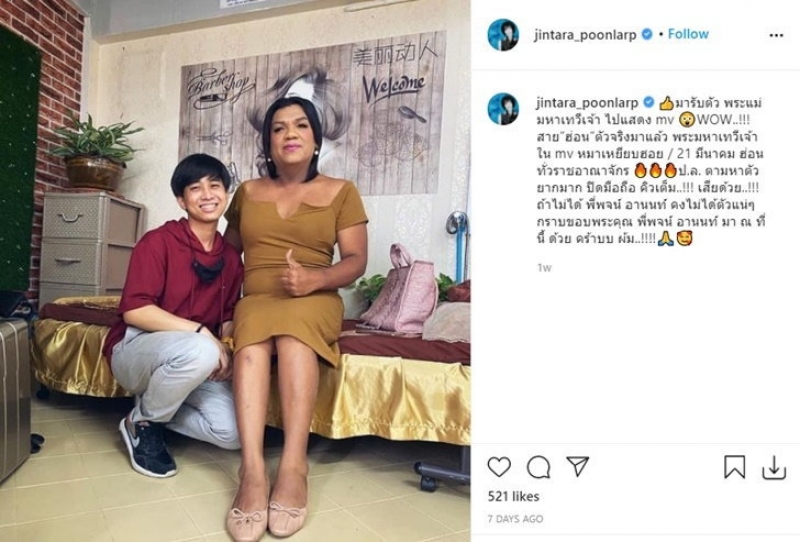800x542 pixels.
Task: Click the fire emojis in the caption
Action: [x=655, y=170]
